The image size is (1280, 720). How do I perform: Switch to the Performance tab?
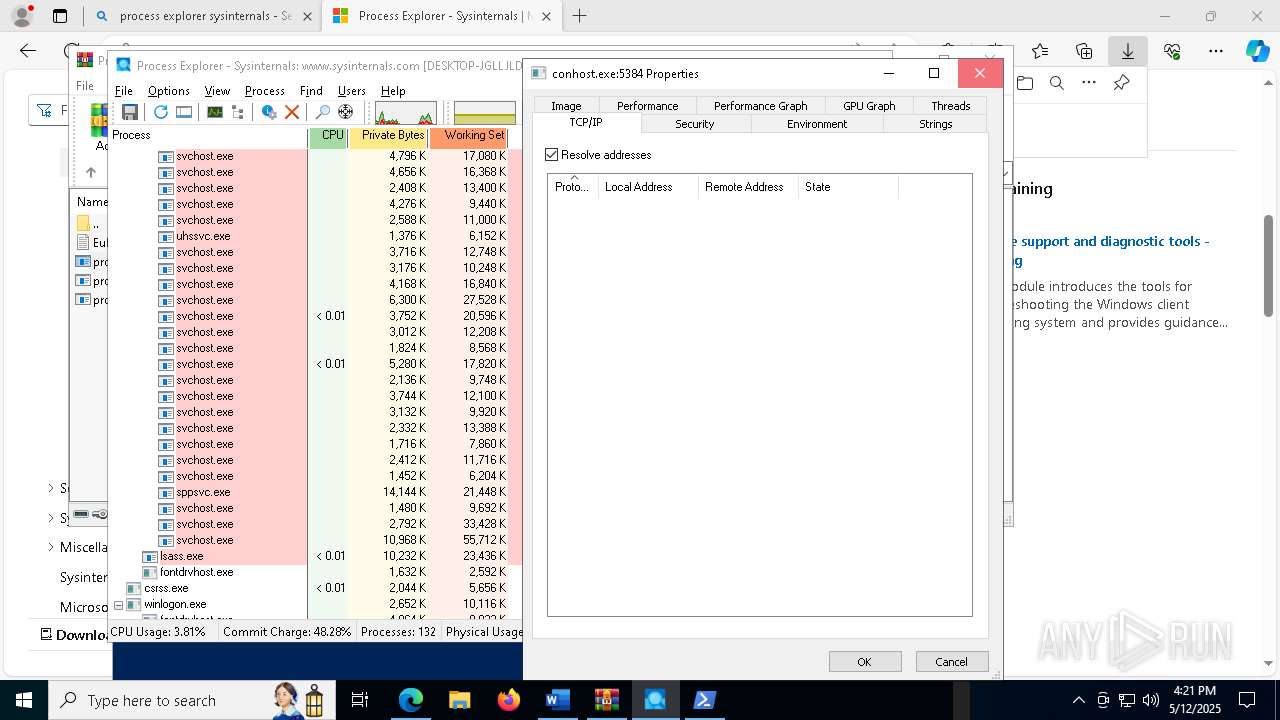point(647,105)
